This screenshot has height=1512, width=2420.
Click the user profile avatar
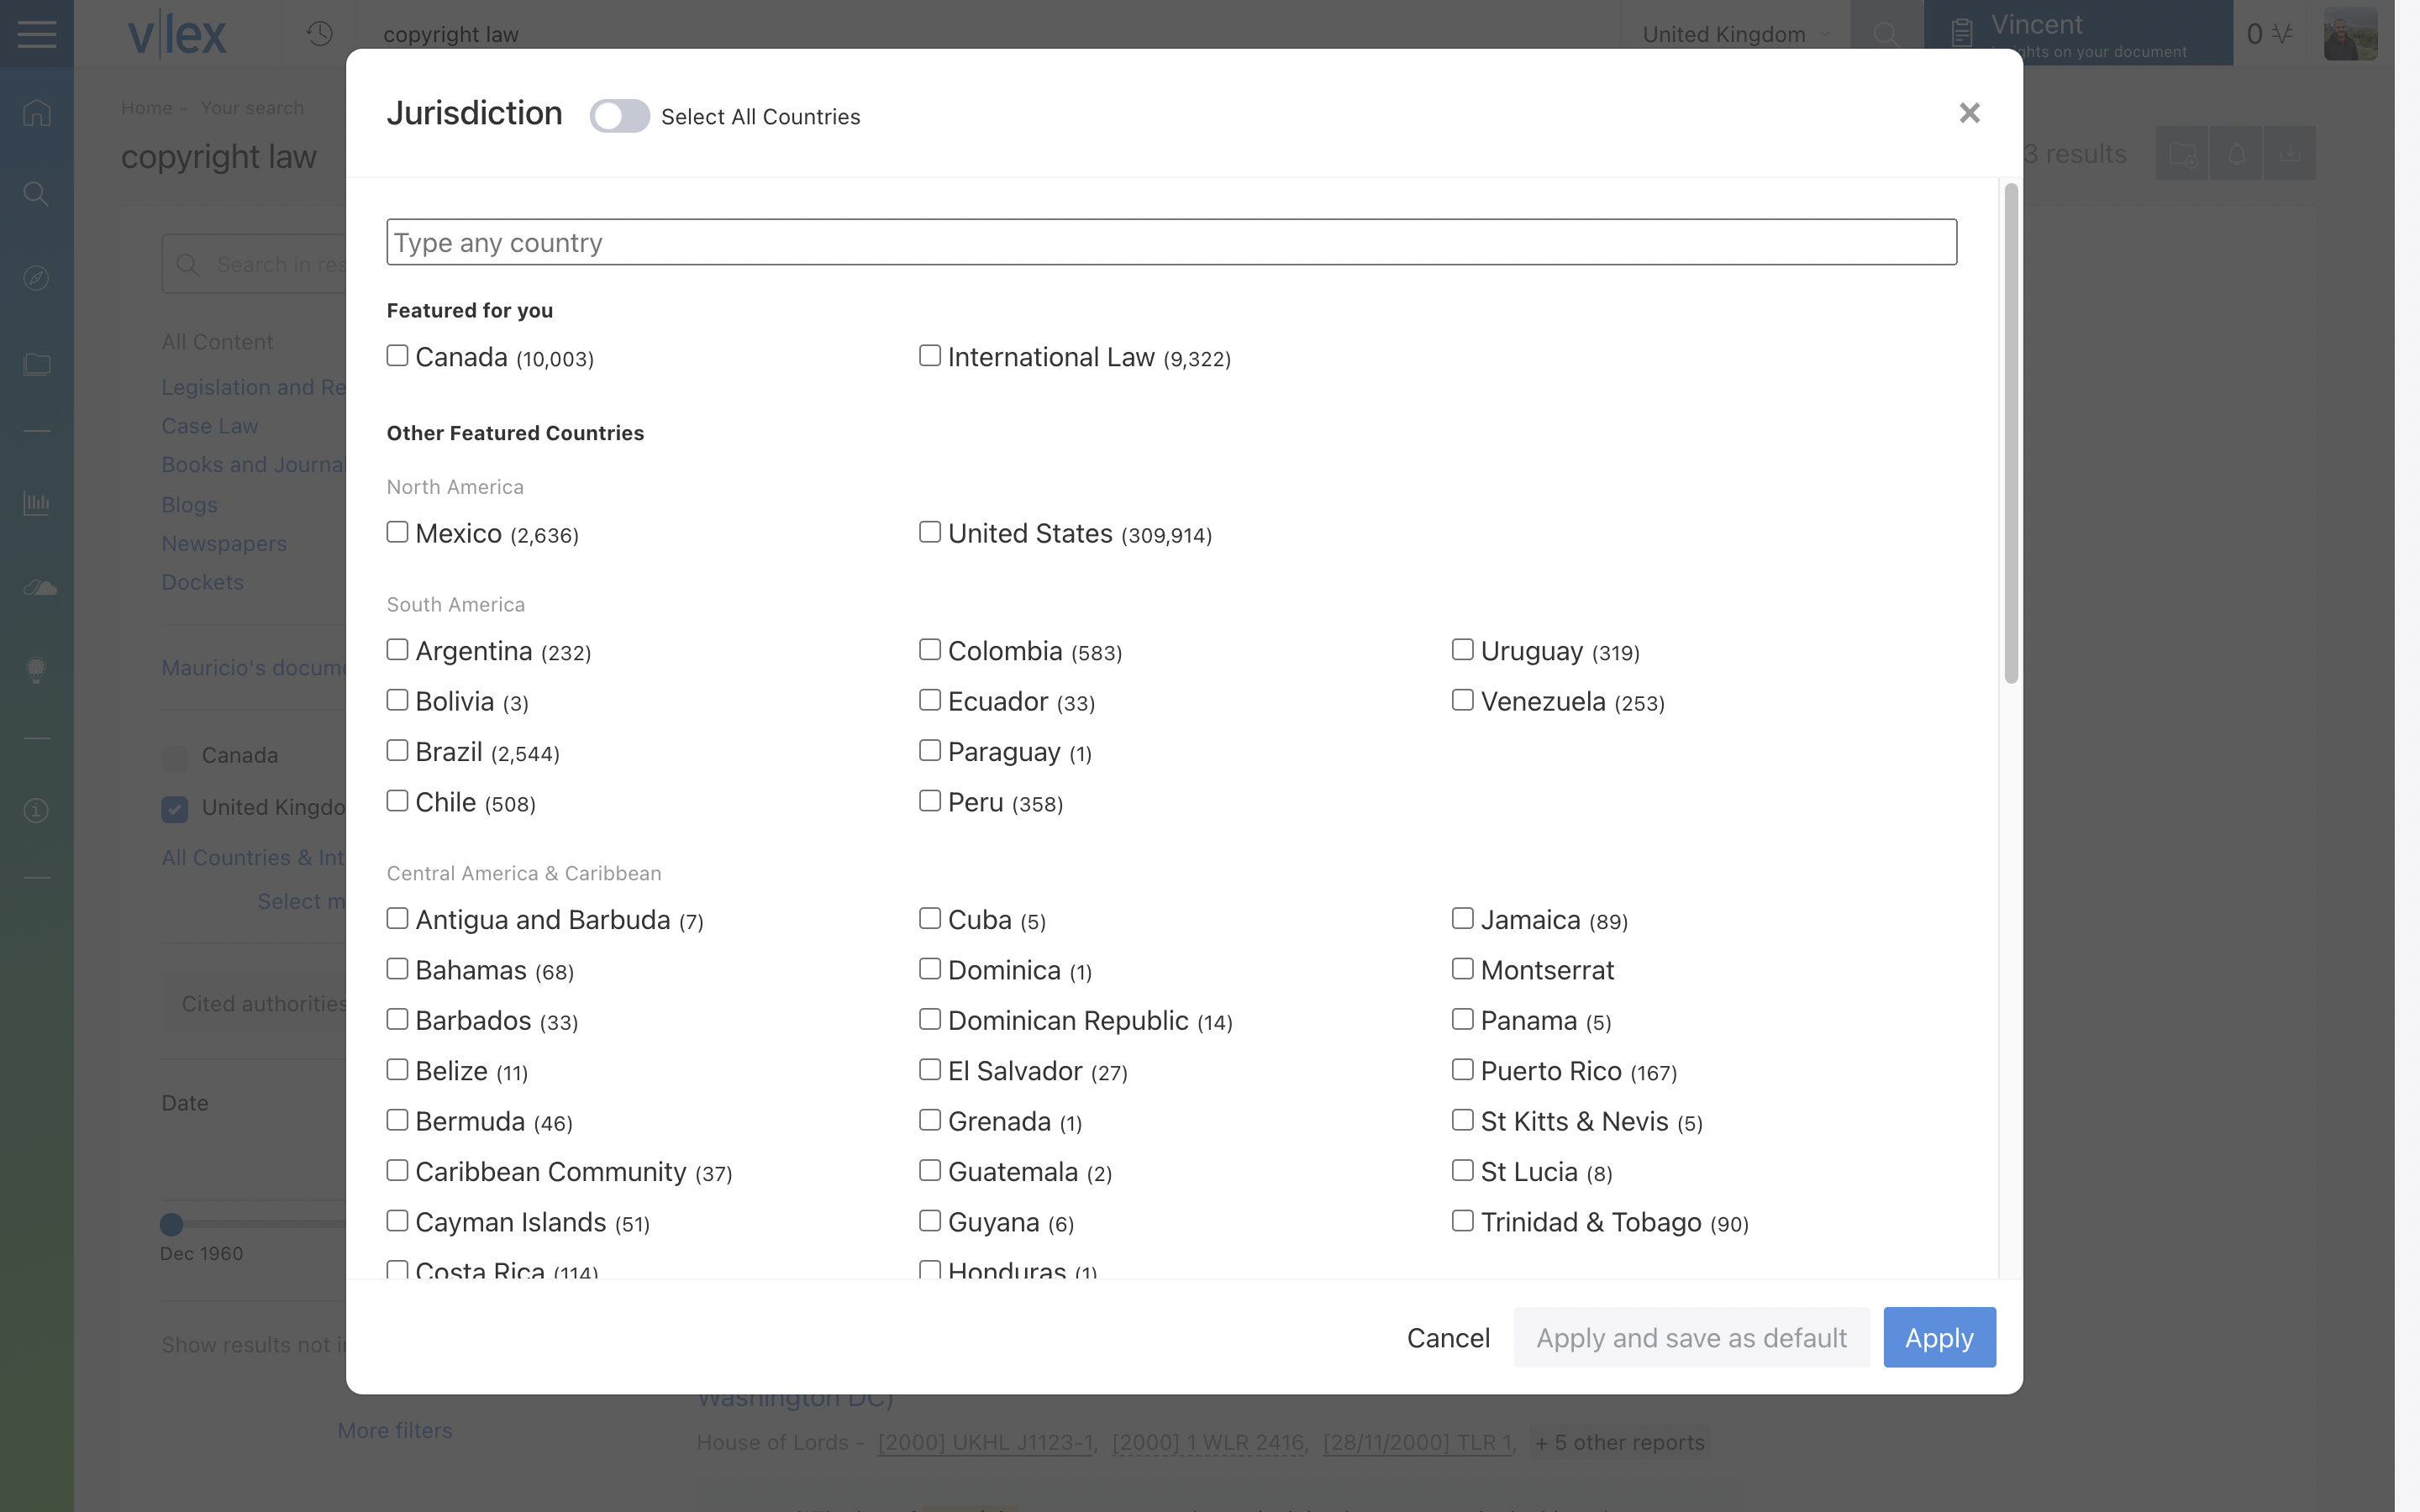[x=2350, y=34]
